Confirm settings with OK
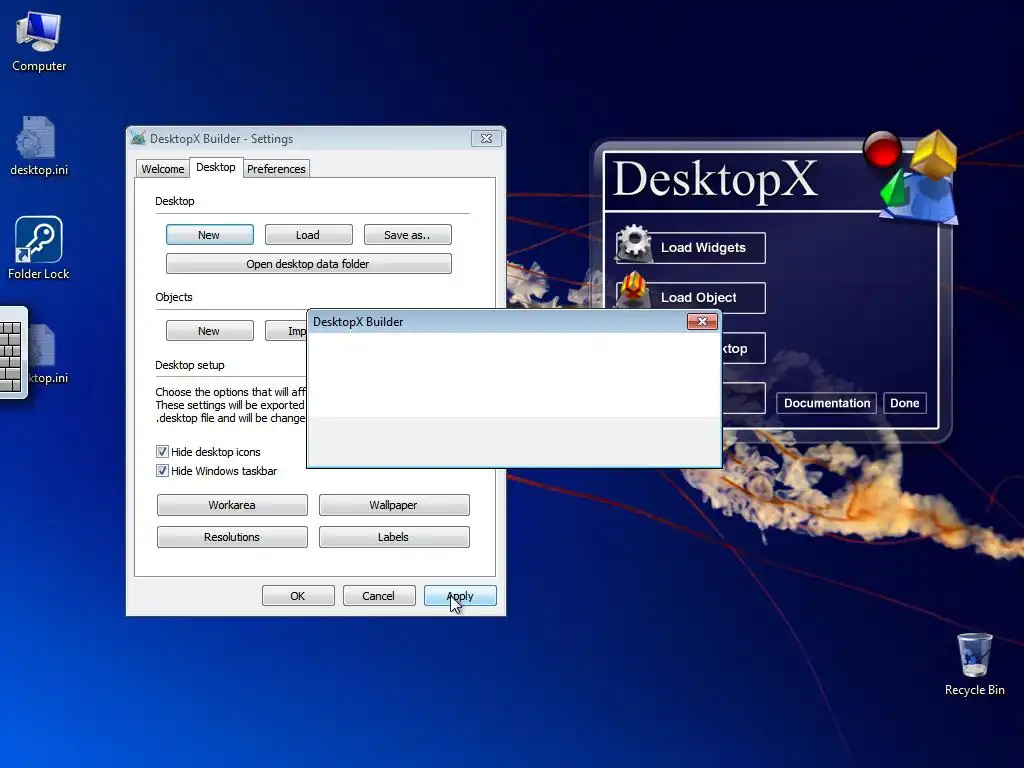The image size is (1024, 768). (298, 596)
